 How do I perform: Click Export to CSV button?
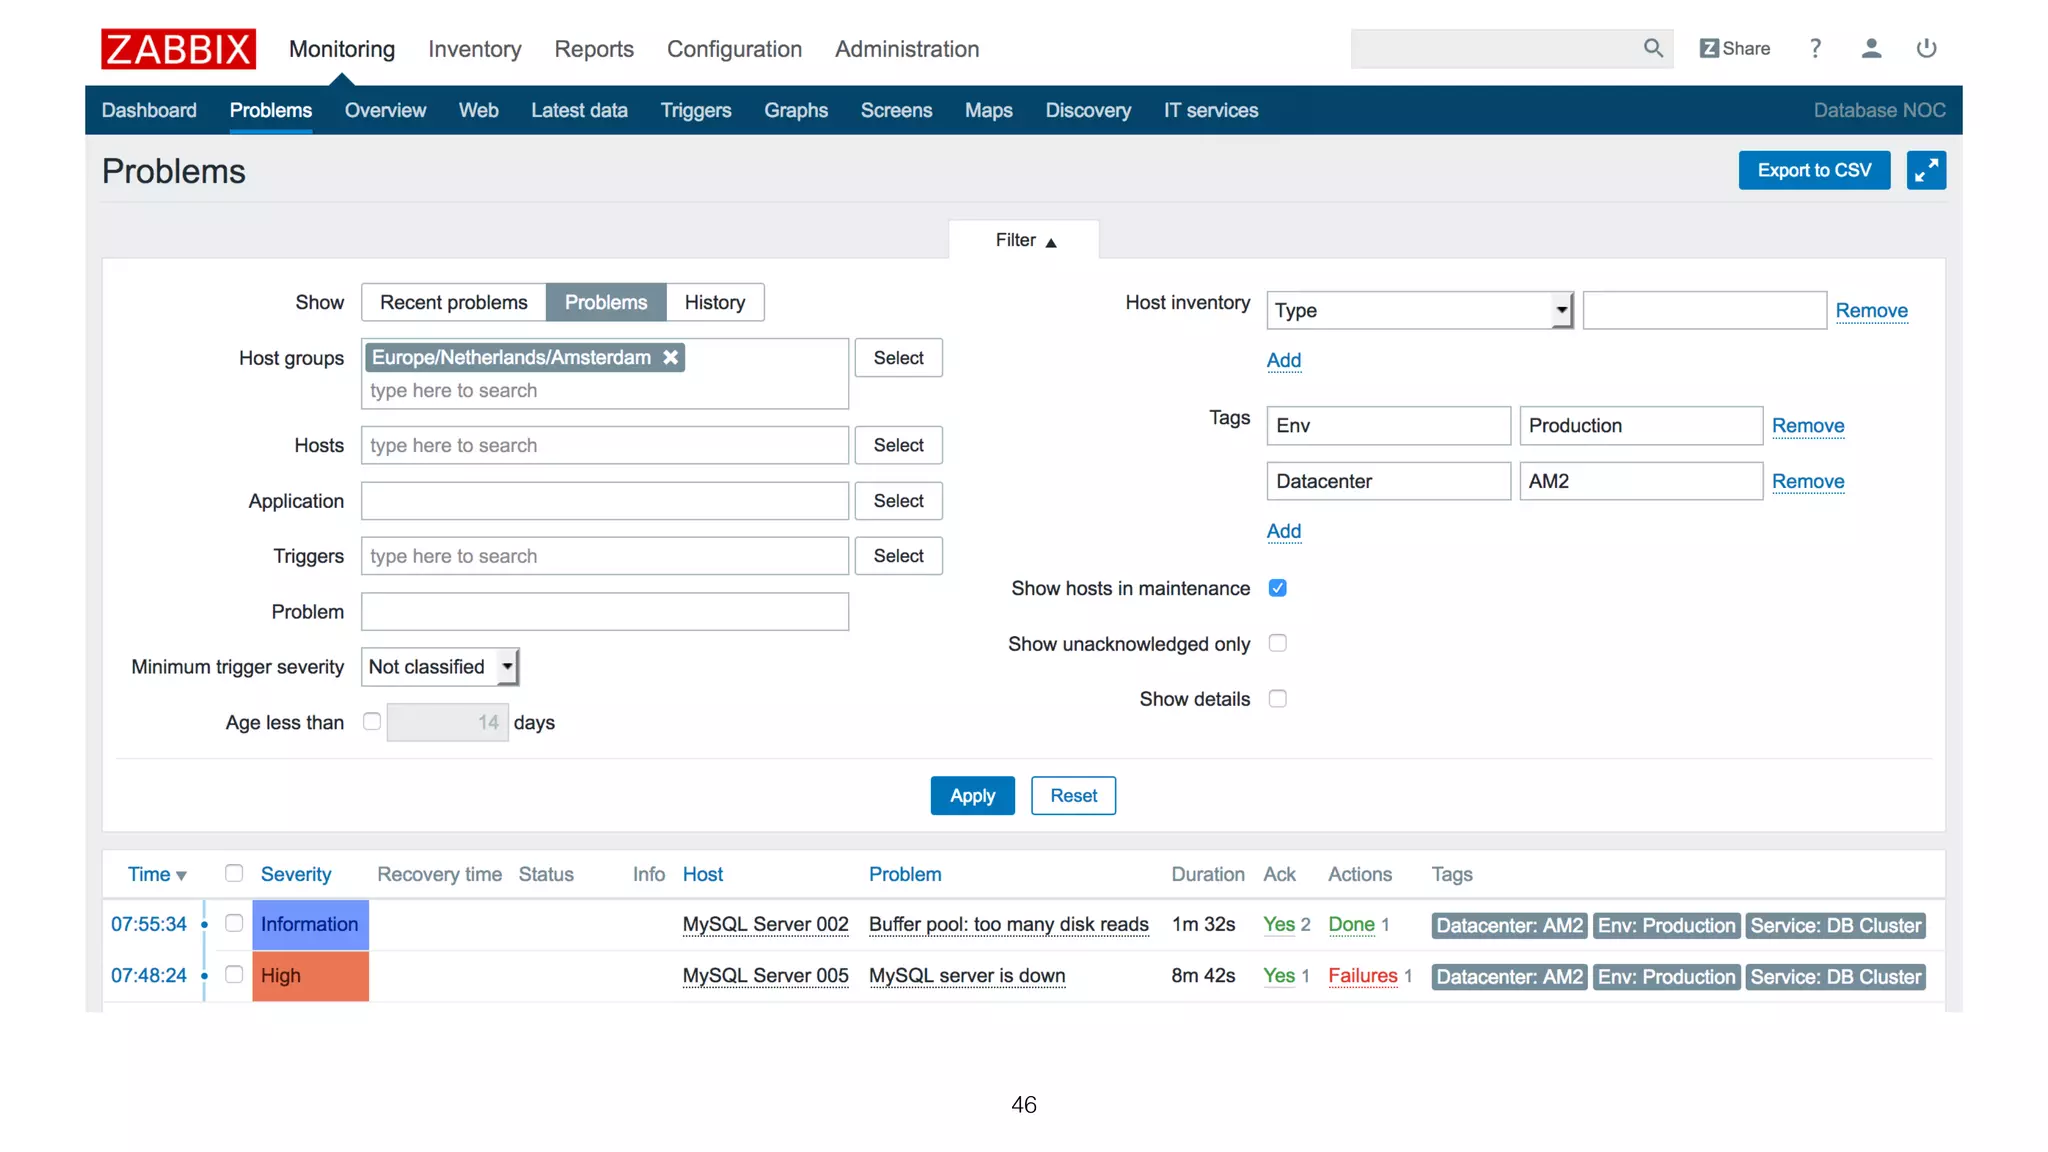tap(1814, 170)
